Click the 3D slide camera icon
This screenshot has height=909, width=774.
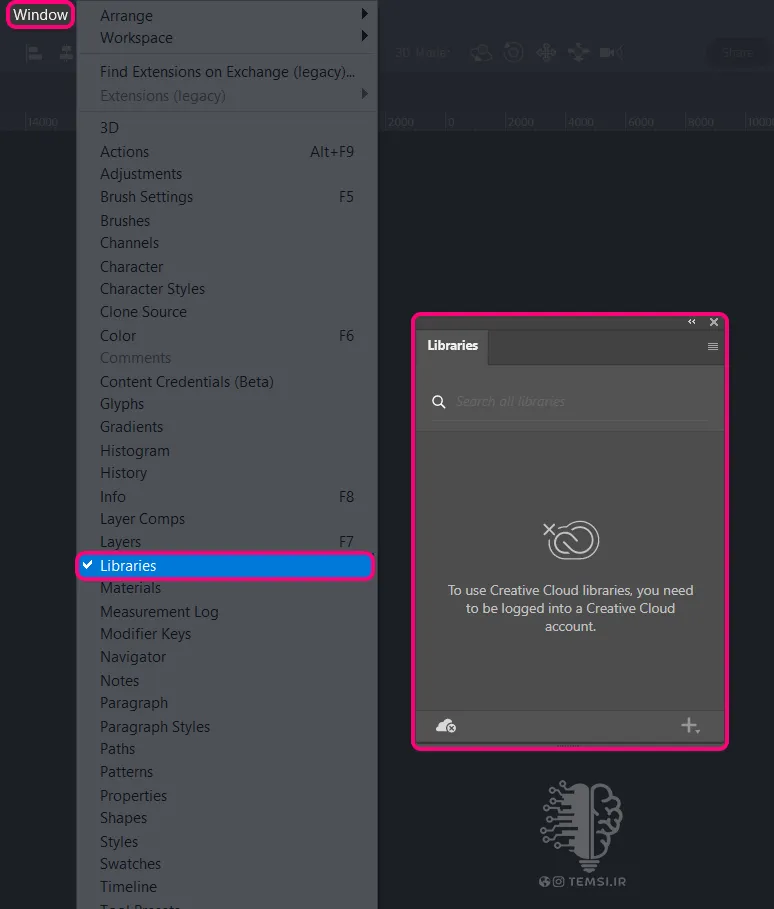(578, 53)
